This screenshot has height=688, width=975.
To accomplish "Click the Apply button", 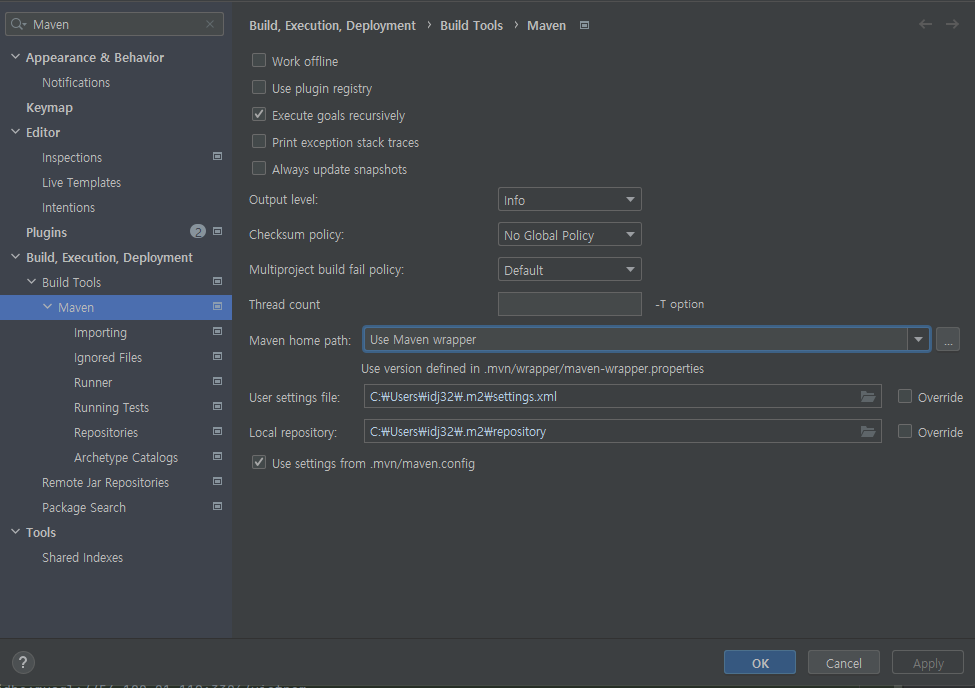I will tap(928, 662).
